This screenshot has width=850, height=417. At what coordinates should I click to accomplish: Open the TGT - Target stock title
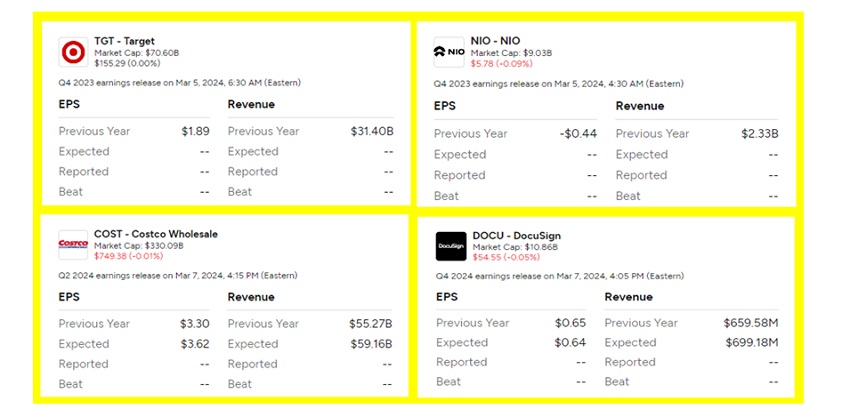coord(124,41)
